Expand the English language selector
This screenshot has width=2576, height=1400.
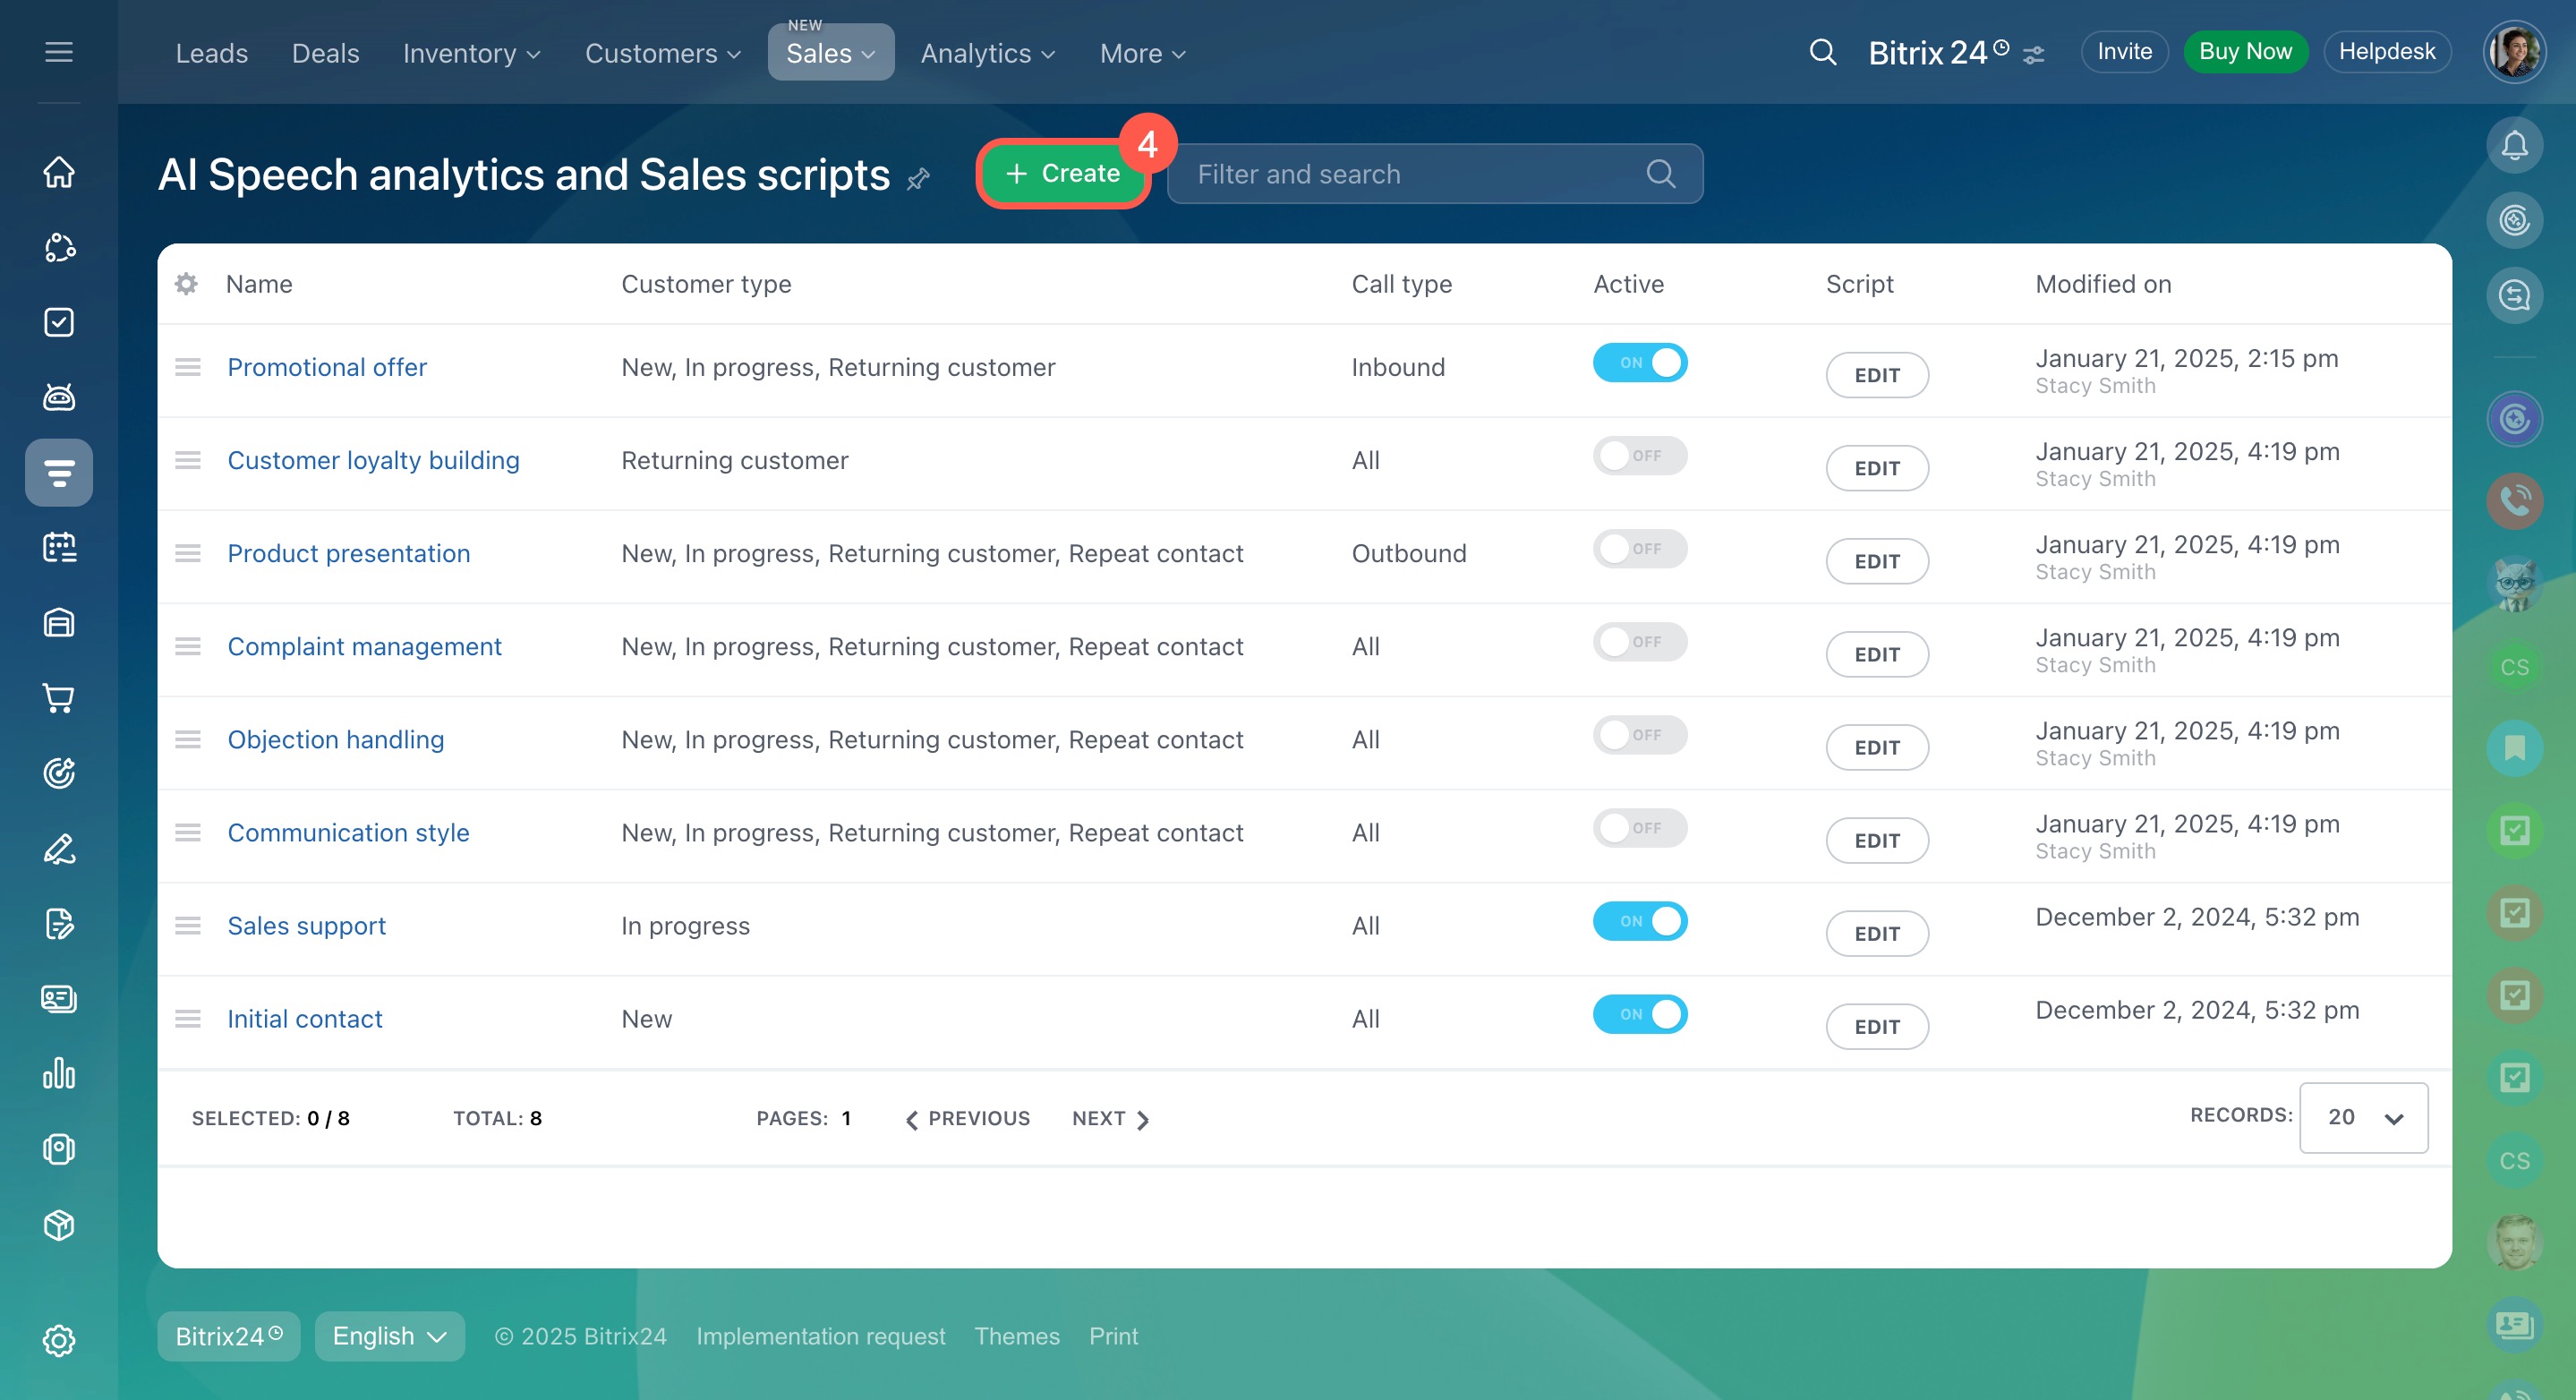point(389,1336)
